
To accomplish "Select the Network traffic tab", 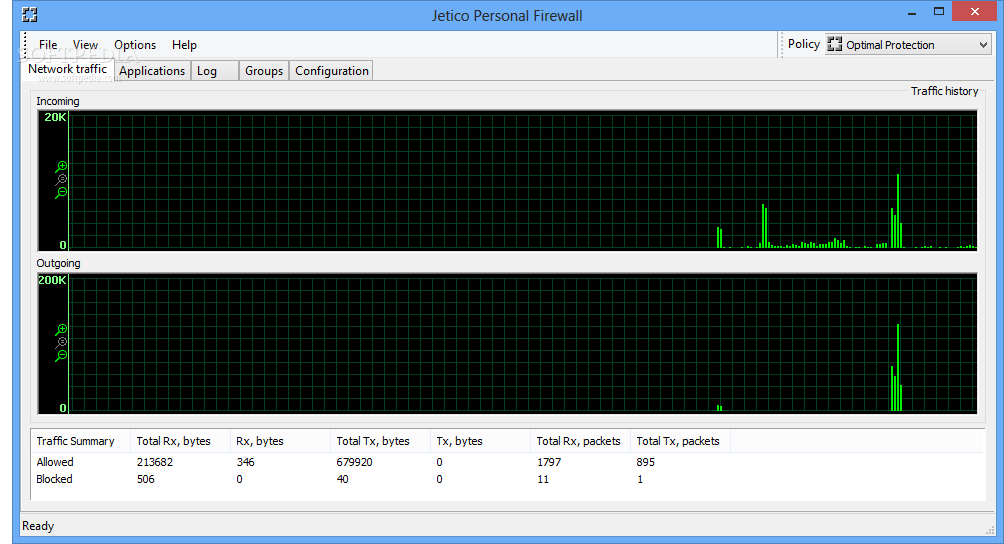I will click(x=67, y=69).
